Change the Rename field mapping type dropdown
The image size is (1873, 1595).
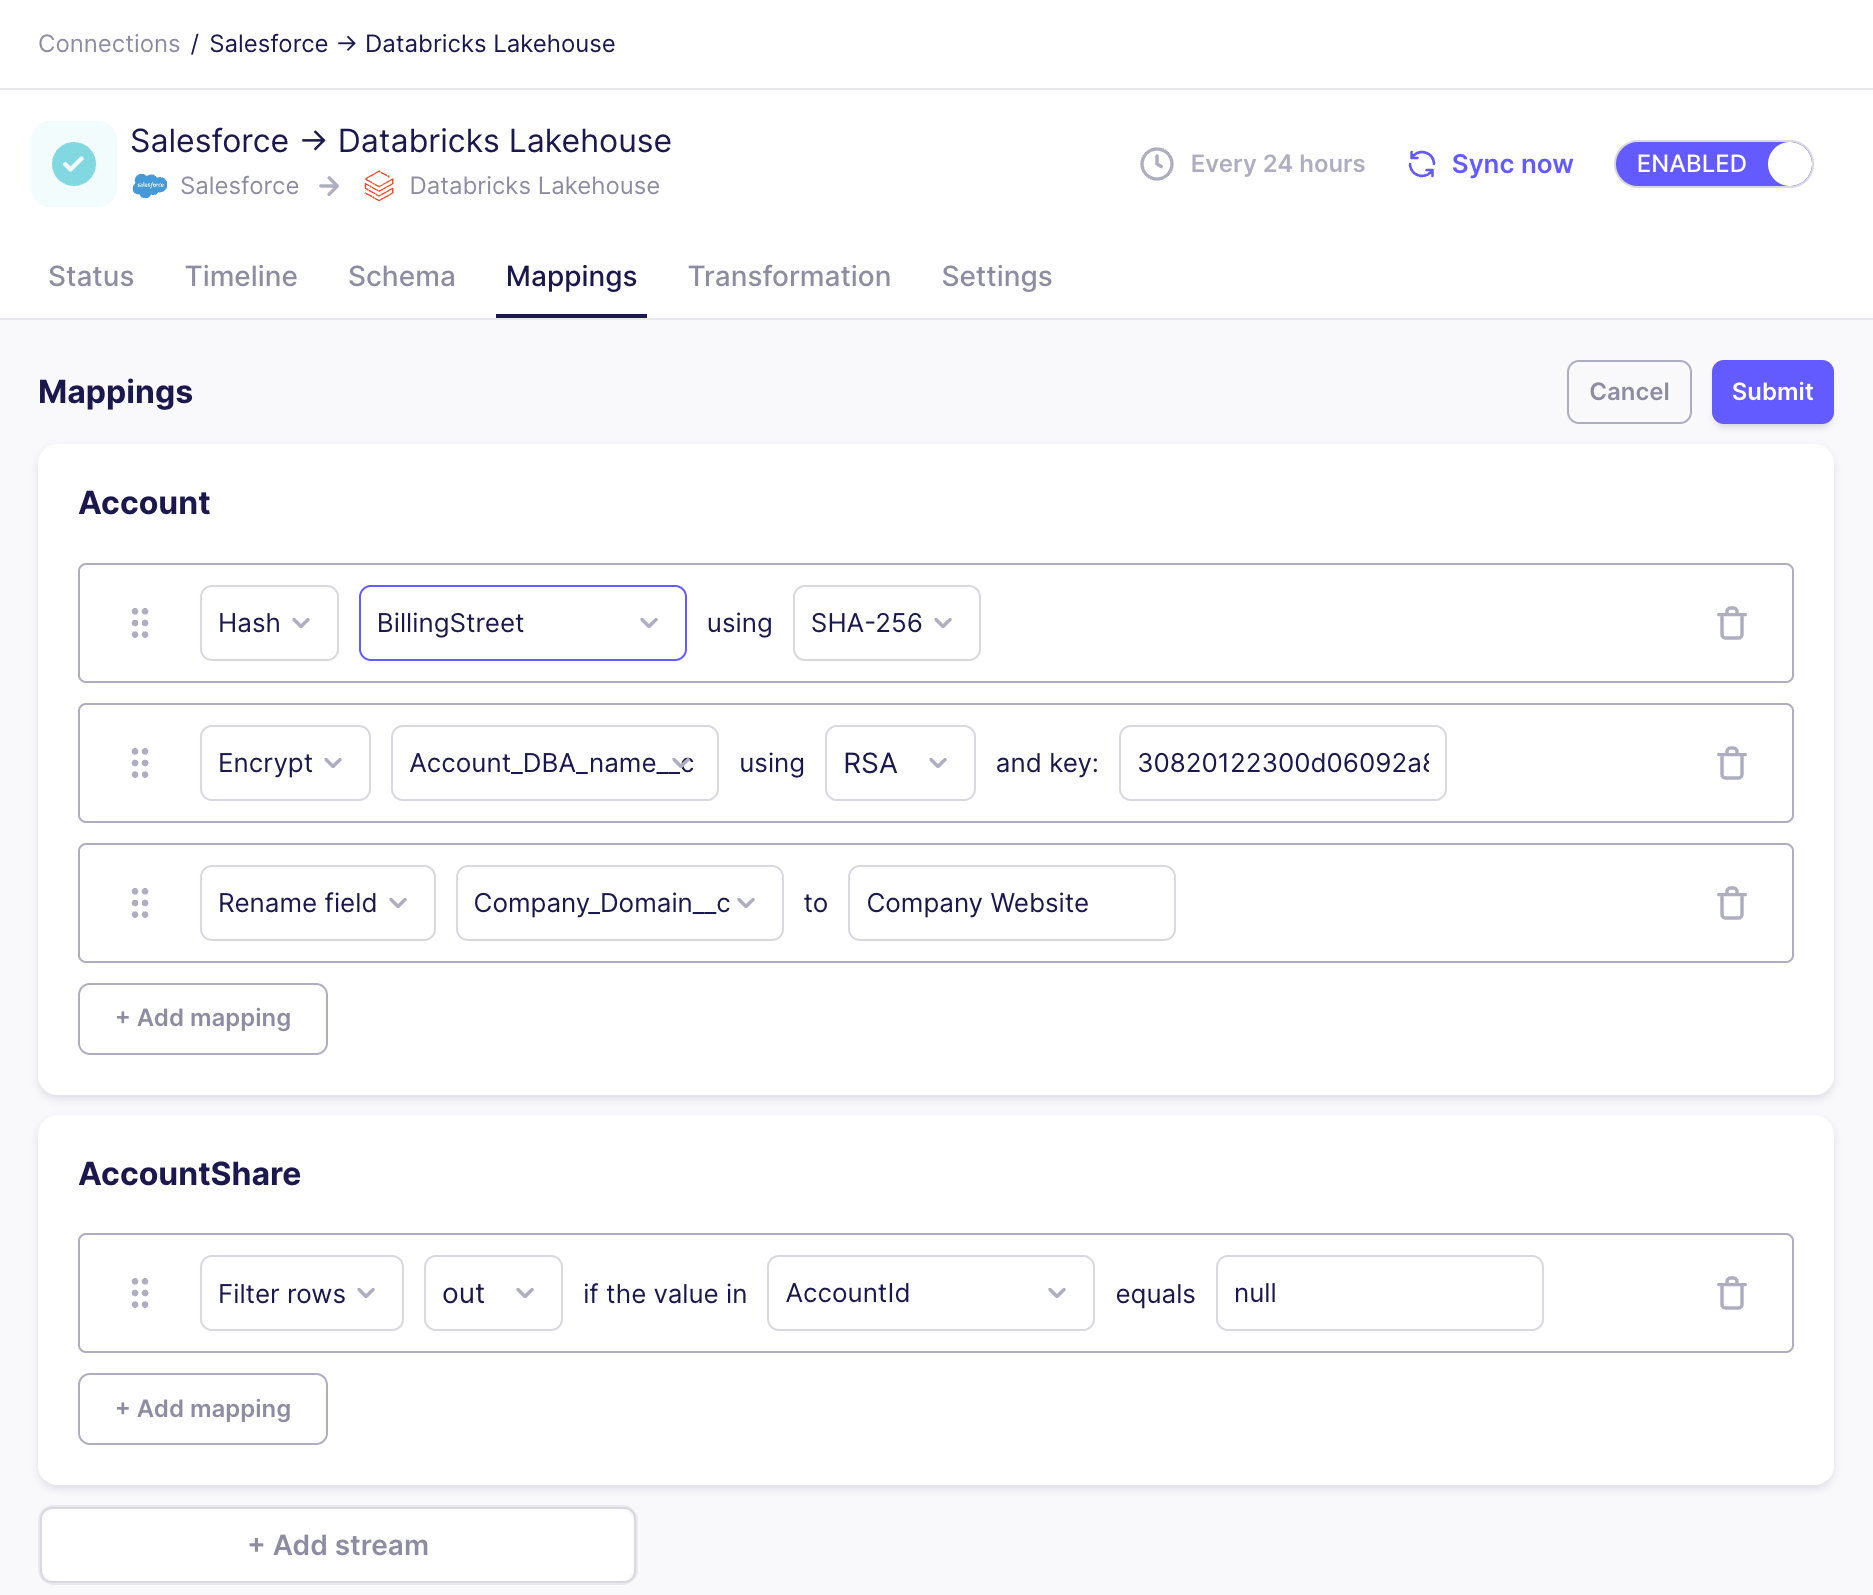tap(317, 903)
